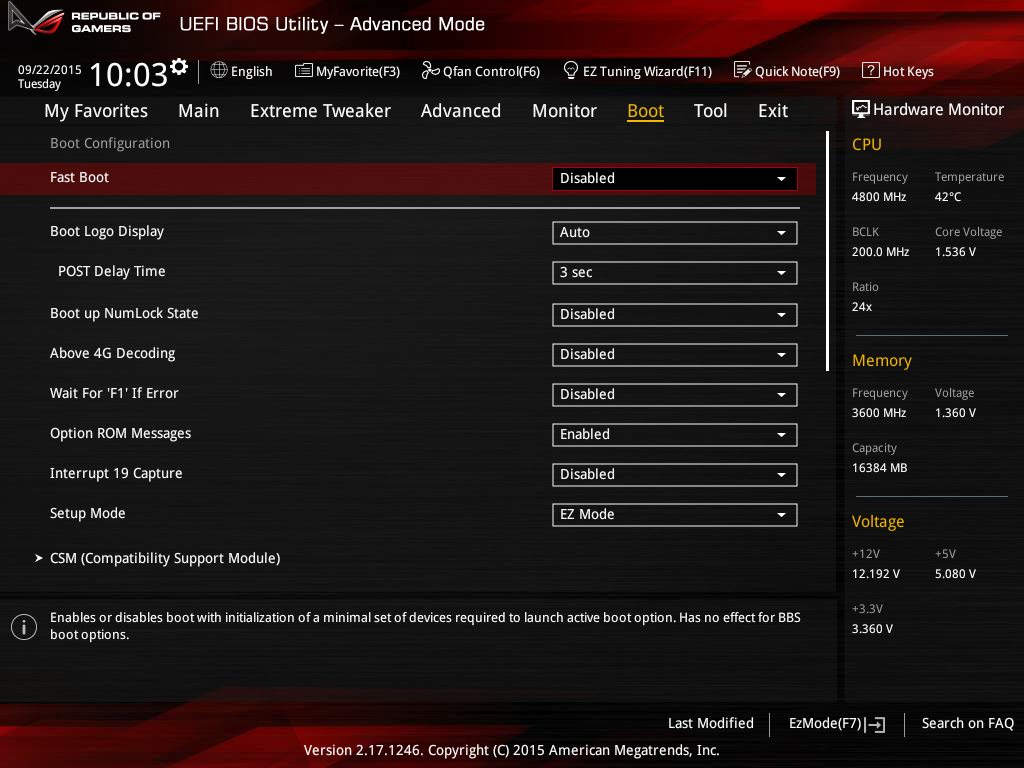The width and height of the screenshot is (1024, 768).
Task: Open the Setup Mode dropdown
Action: coord(675,515)
